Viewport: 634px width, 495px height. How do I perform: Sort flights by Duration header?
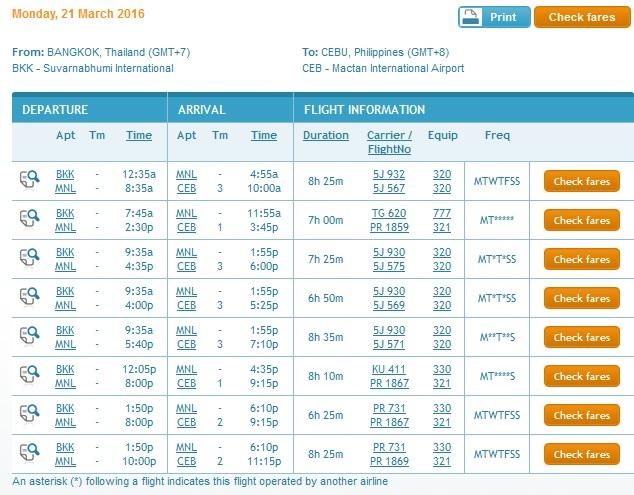pos(326,135)
